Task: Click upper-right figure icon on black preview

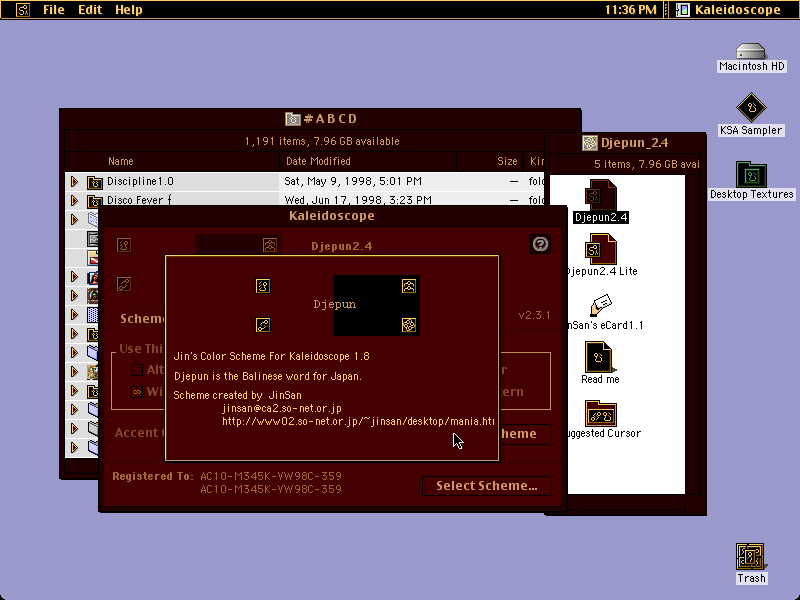Action: click(x=409, y=286)
